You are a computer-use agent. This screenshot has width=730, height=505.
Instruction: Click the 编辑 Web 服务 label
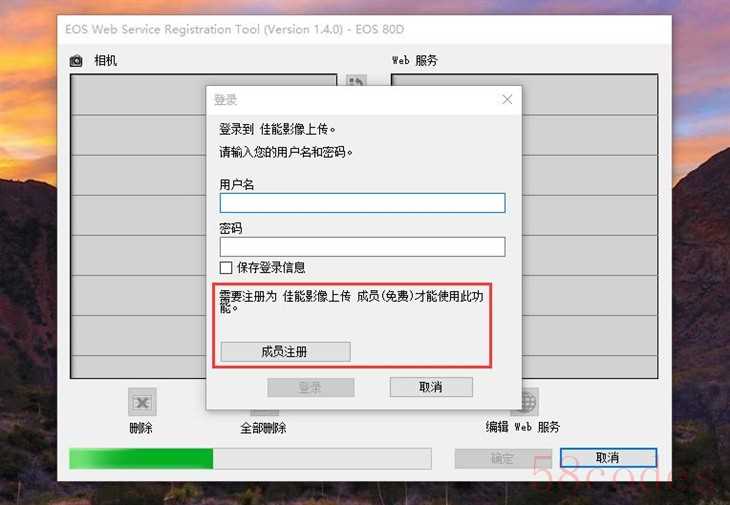tap(522, 427)
